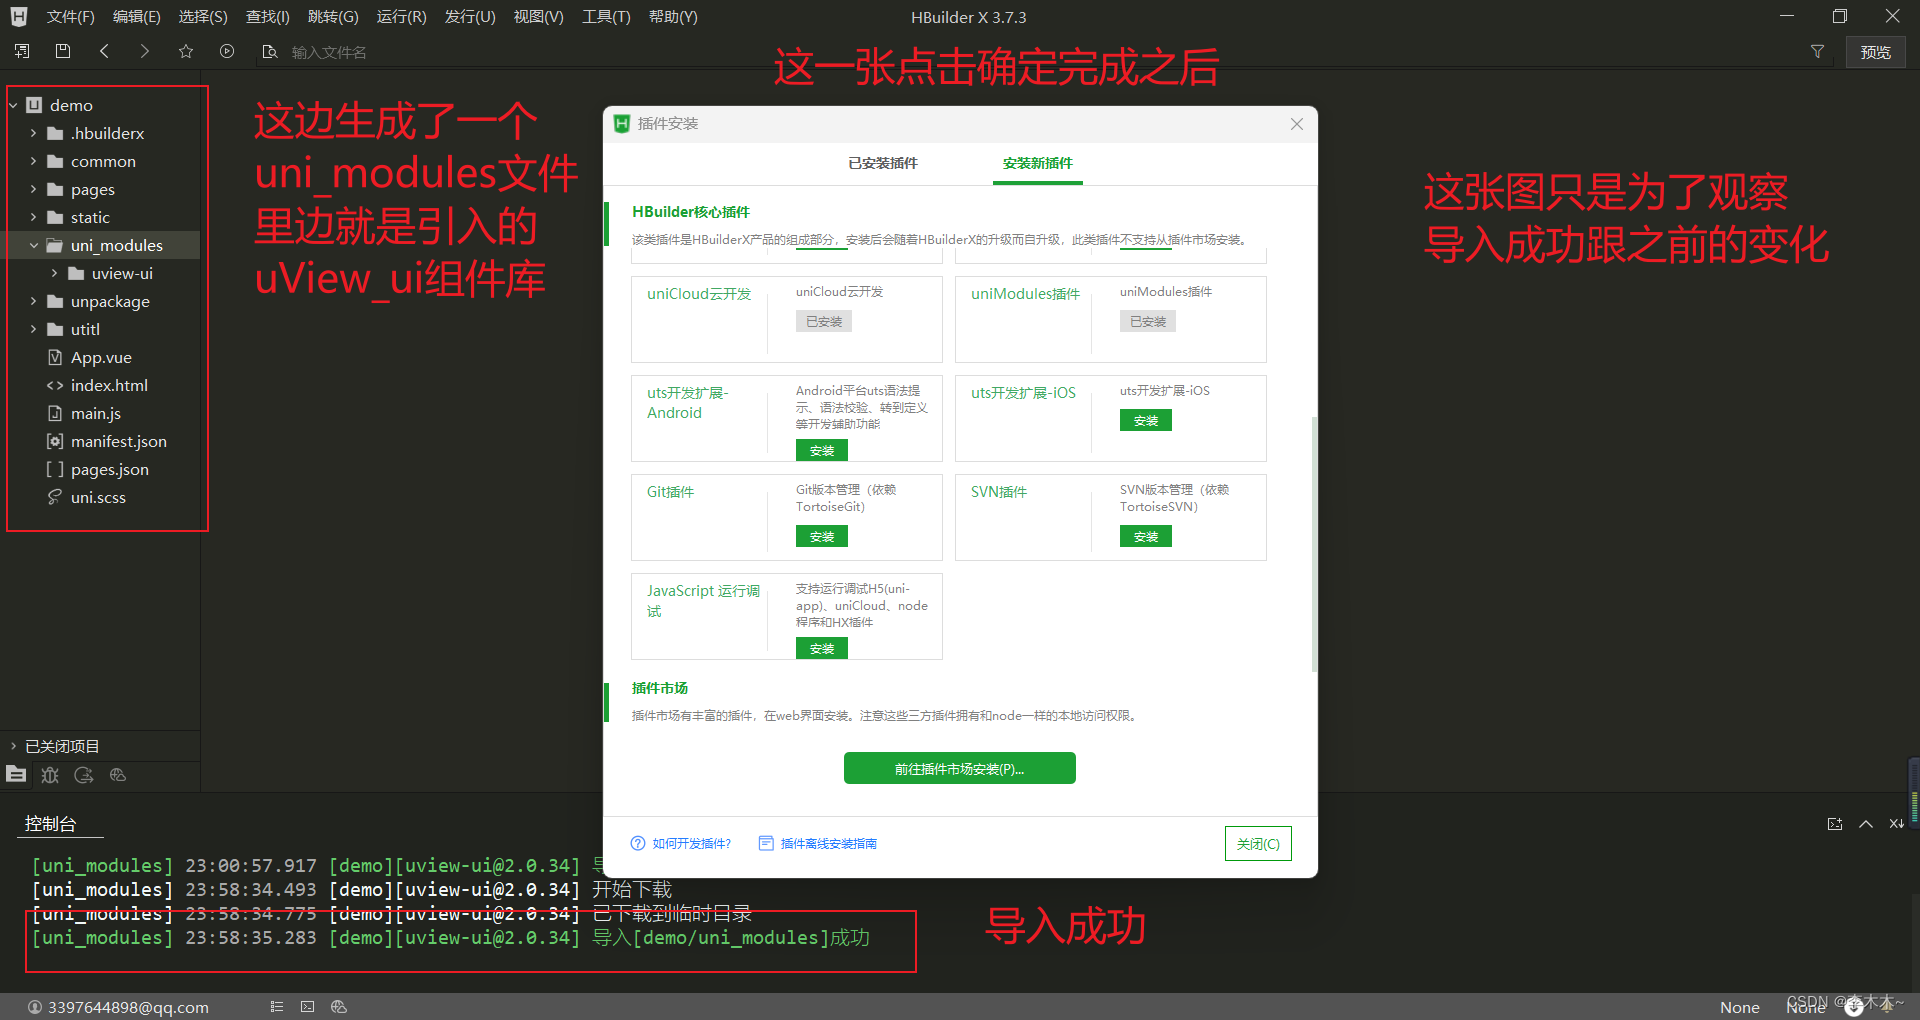Expand the pages folder
Image resolution: width=1920 pixels, height=1020 pixels.
pyautogui.click(x=33, y=189)
